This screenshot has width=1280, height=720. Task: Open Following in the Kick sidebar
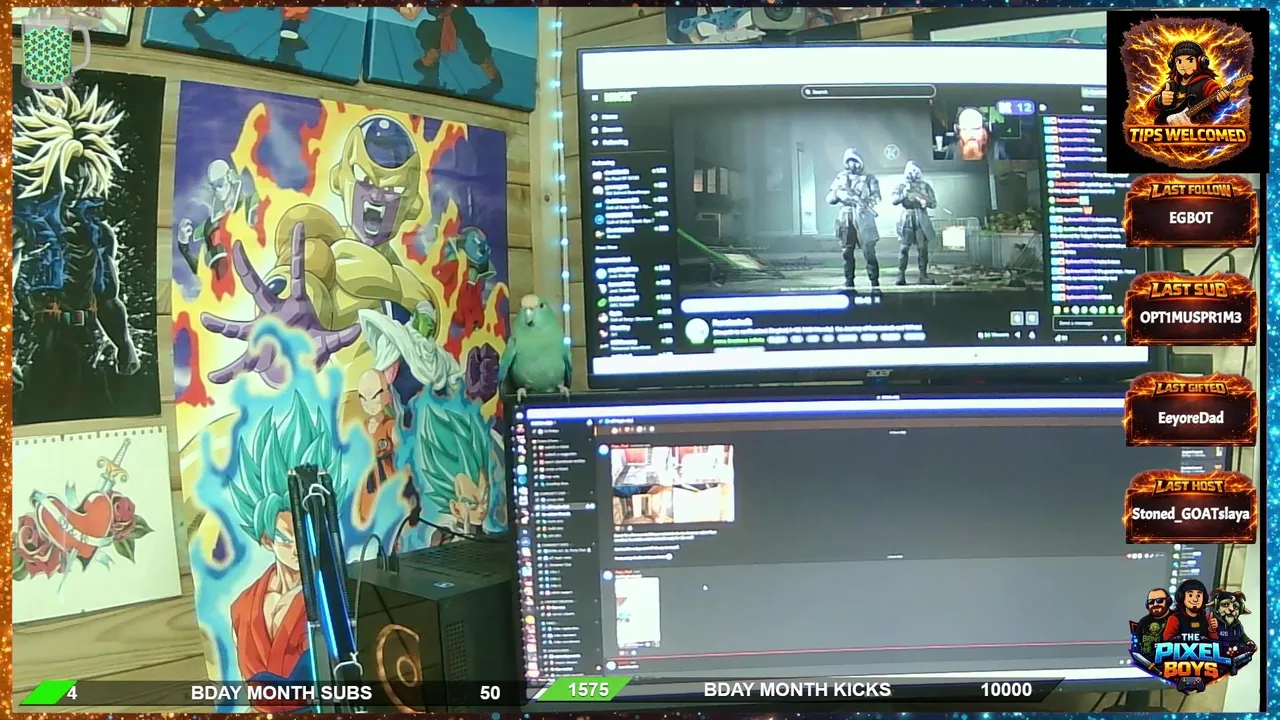point(611,143)
